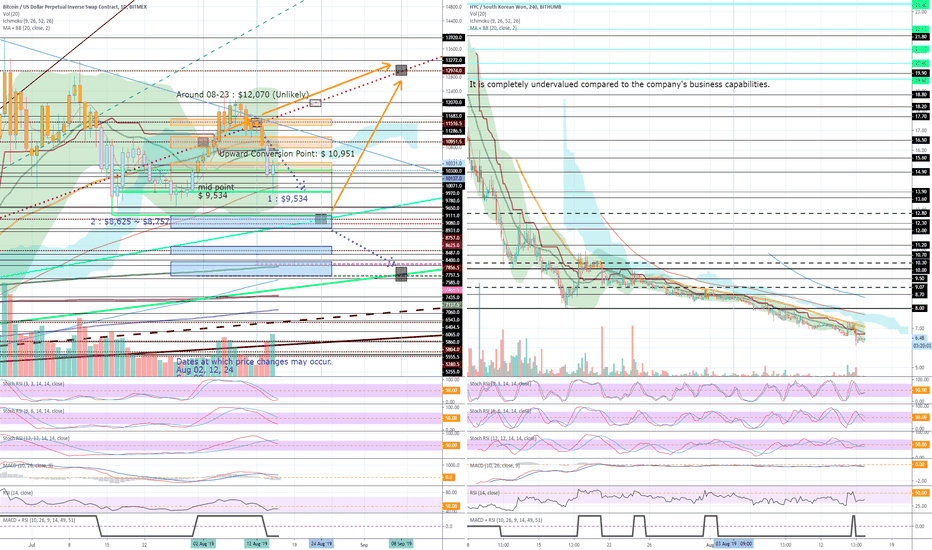This screenshot has width=932, height=550.
Task: Select Ichimoku (9, 26, 52, 26) in Bitcoin chart
Action: coord(29,21)
